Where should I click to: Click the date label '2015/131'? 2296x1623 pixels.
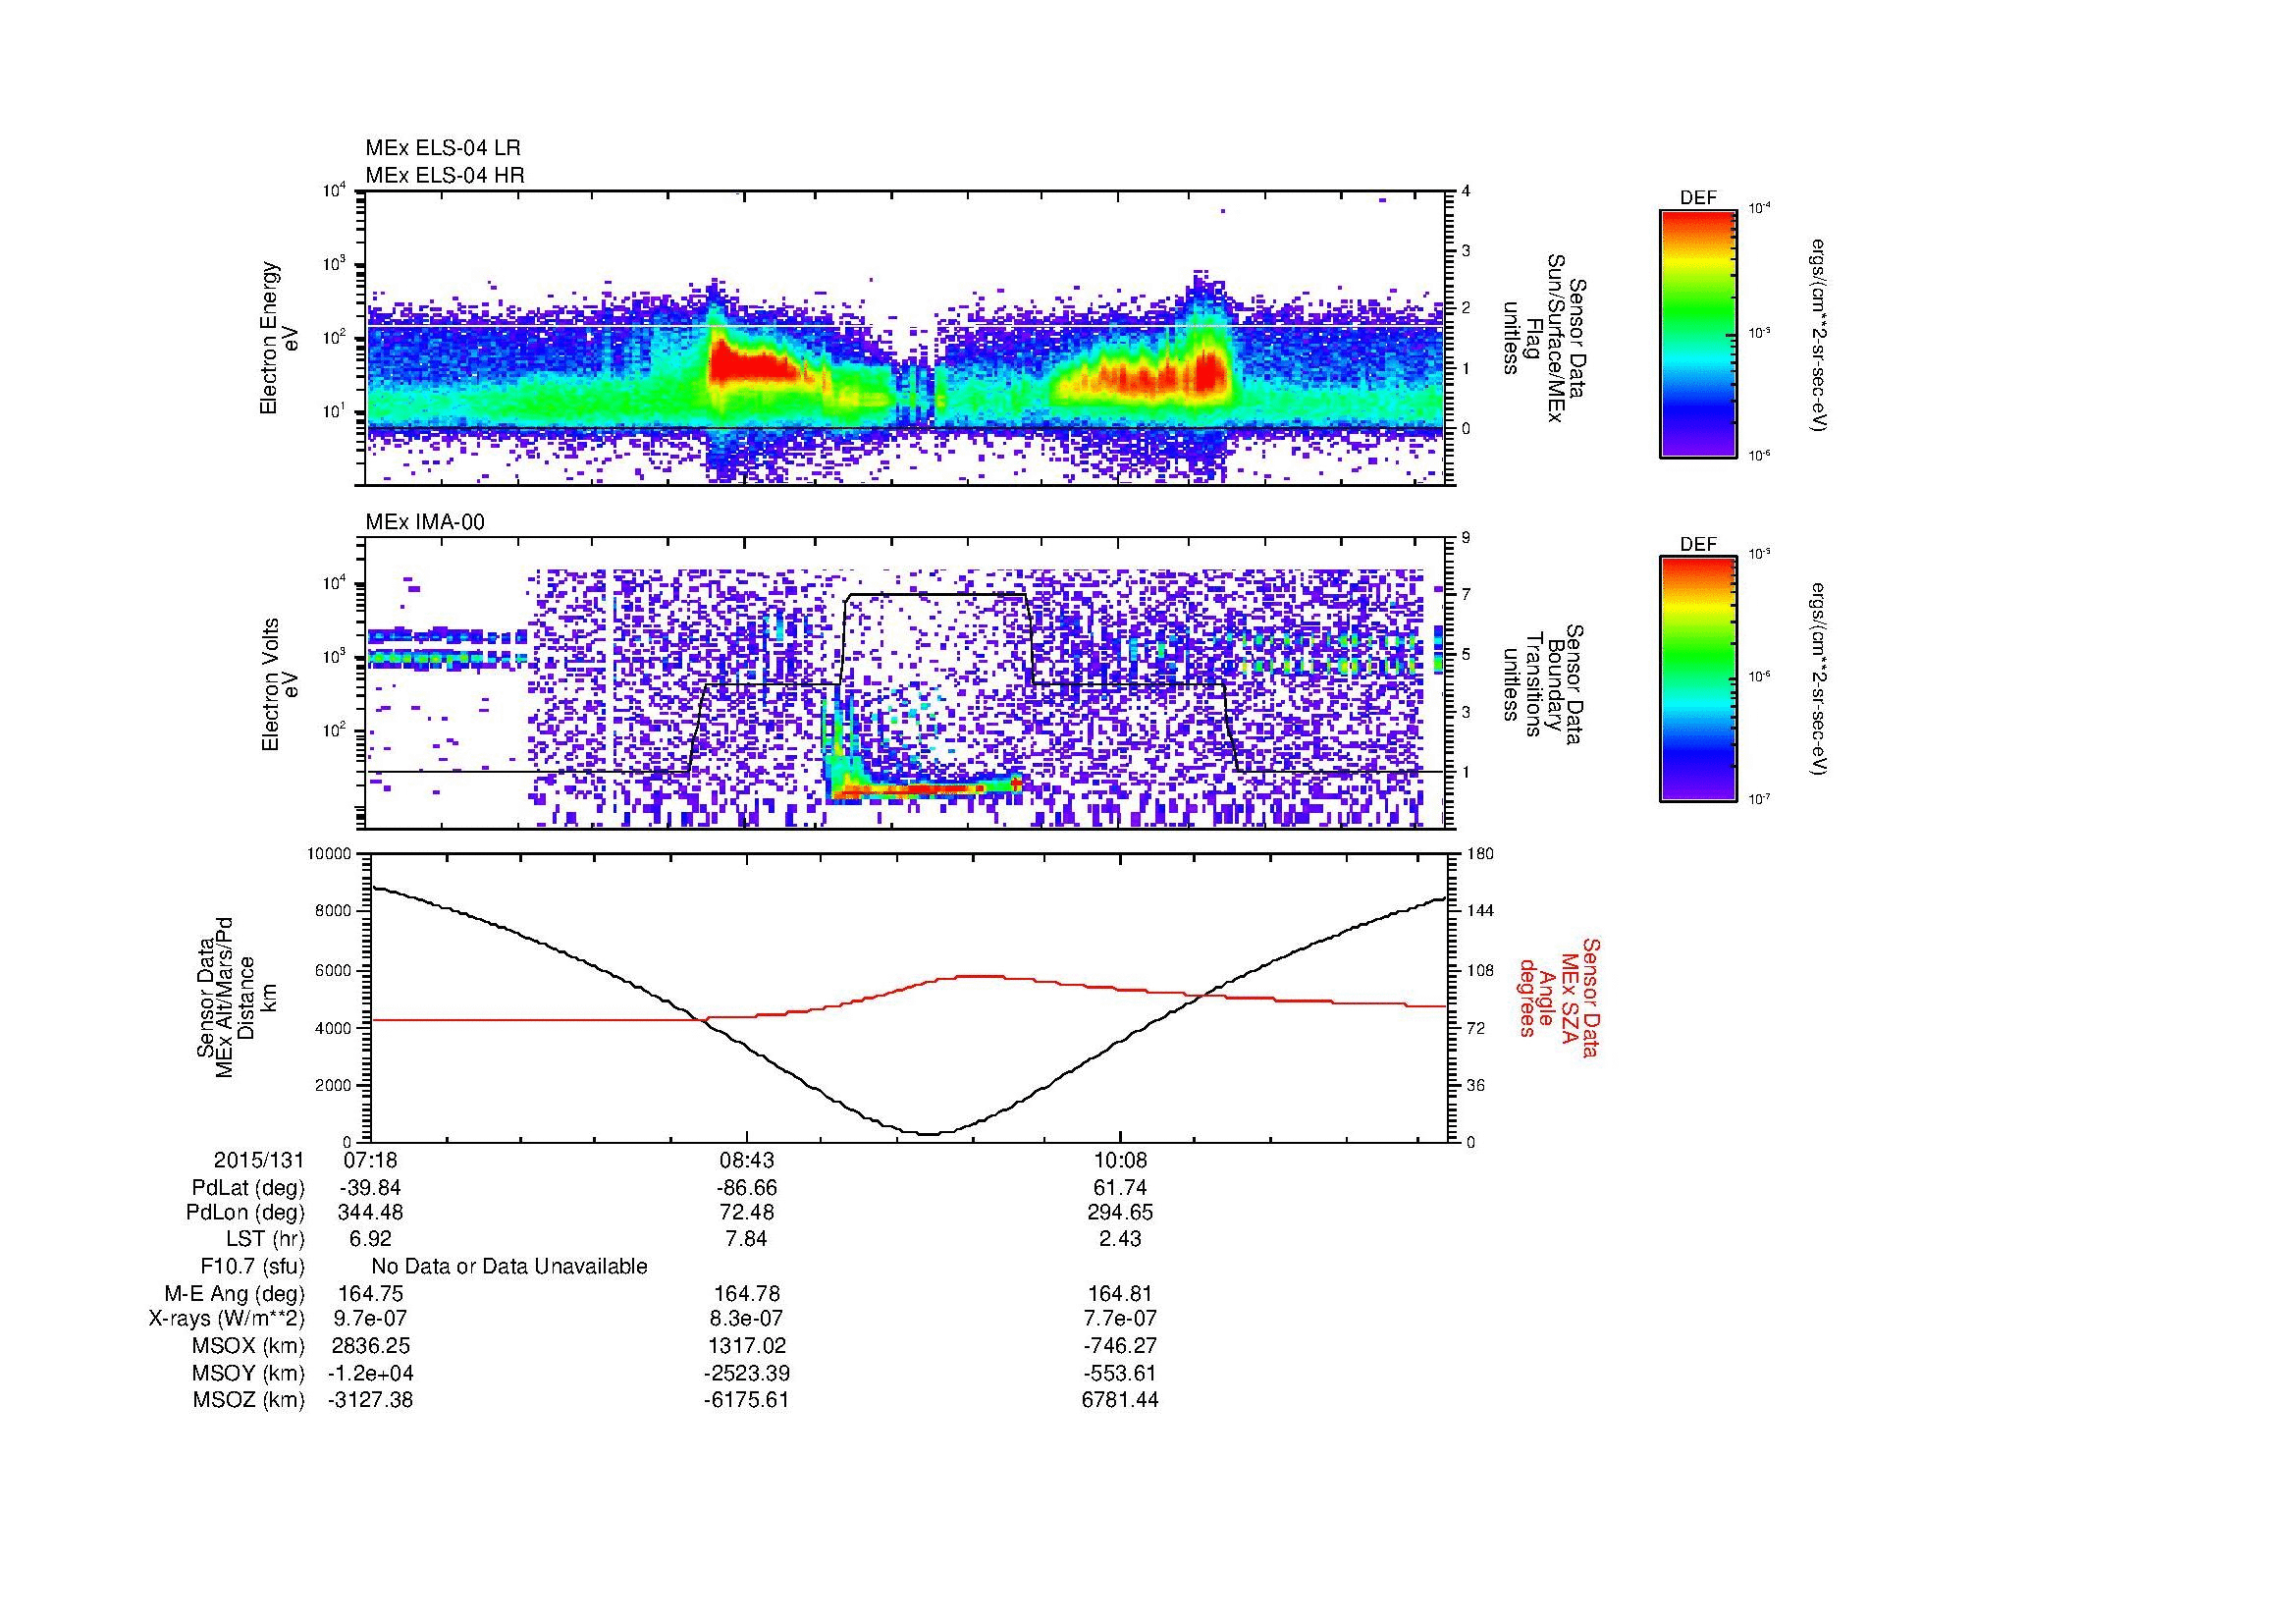coord(259,1161)
